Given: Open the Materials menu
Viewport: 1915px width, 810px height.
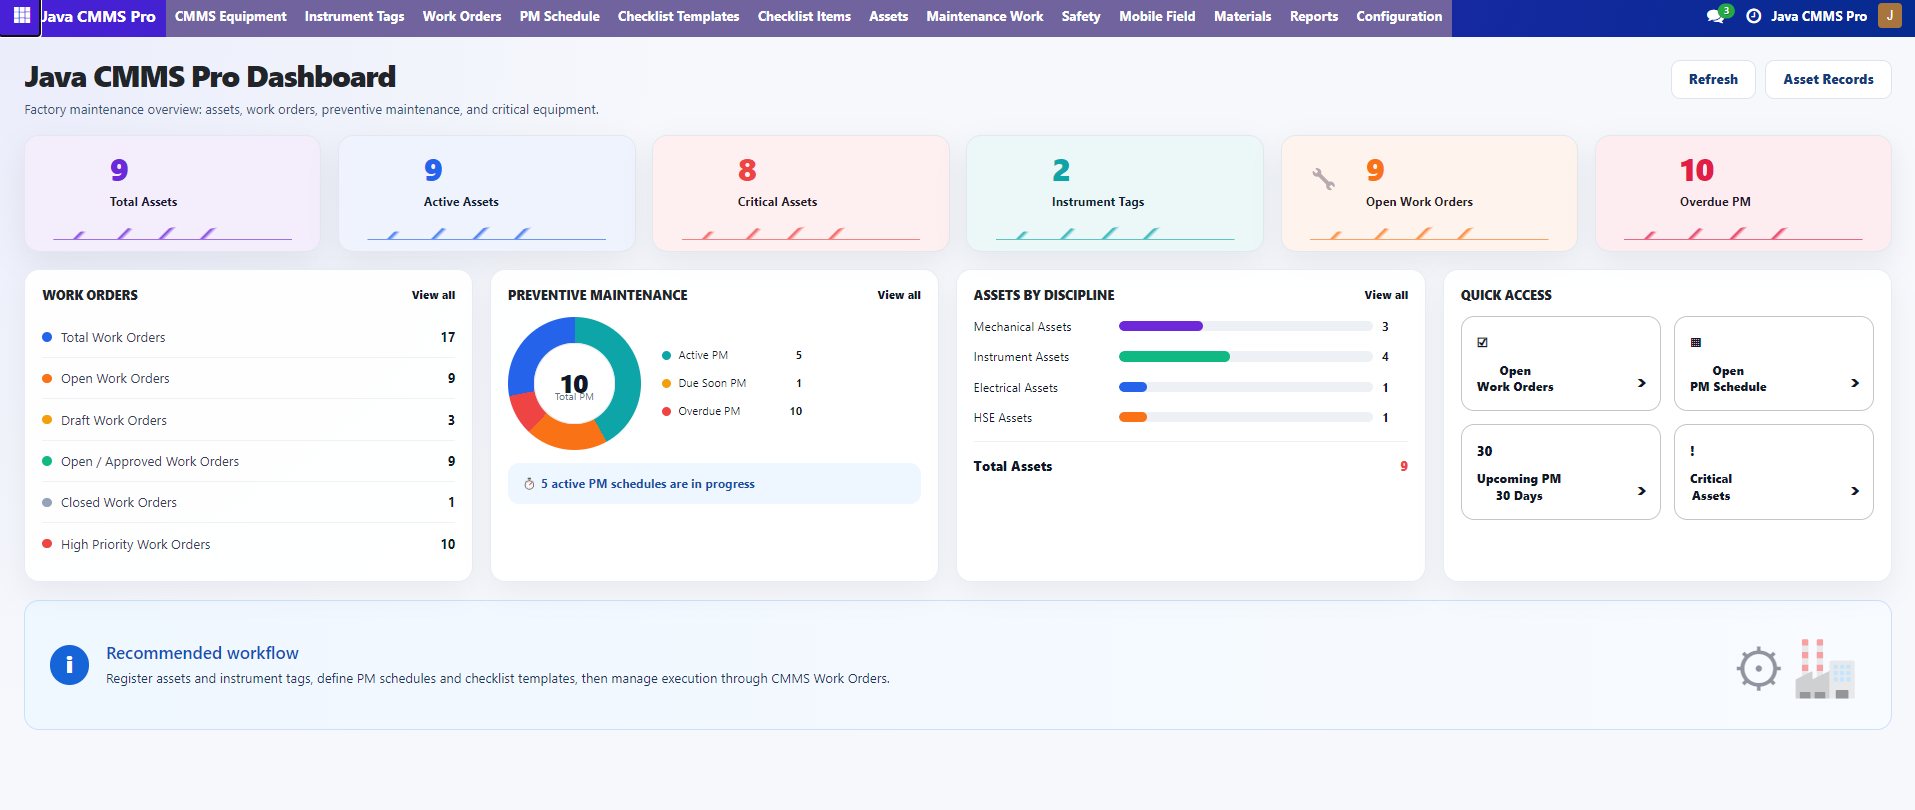Looking at the screenshot, I should click(1242, 17).
